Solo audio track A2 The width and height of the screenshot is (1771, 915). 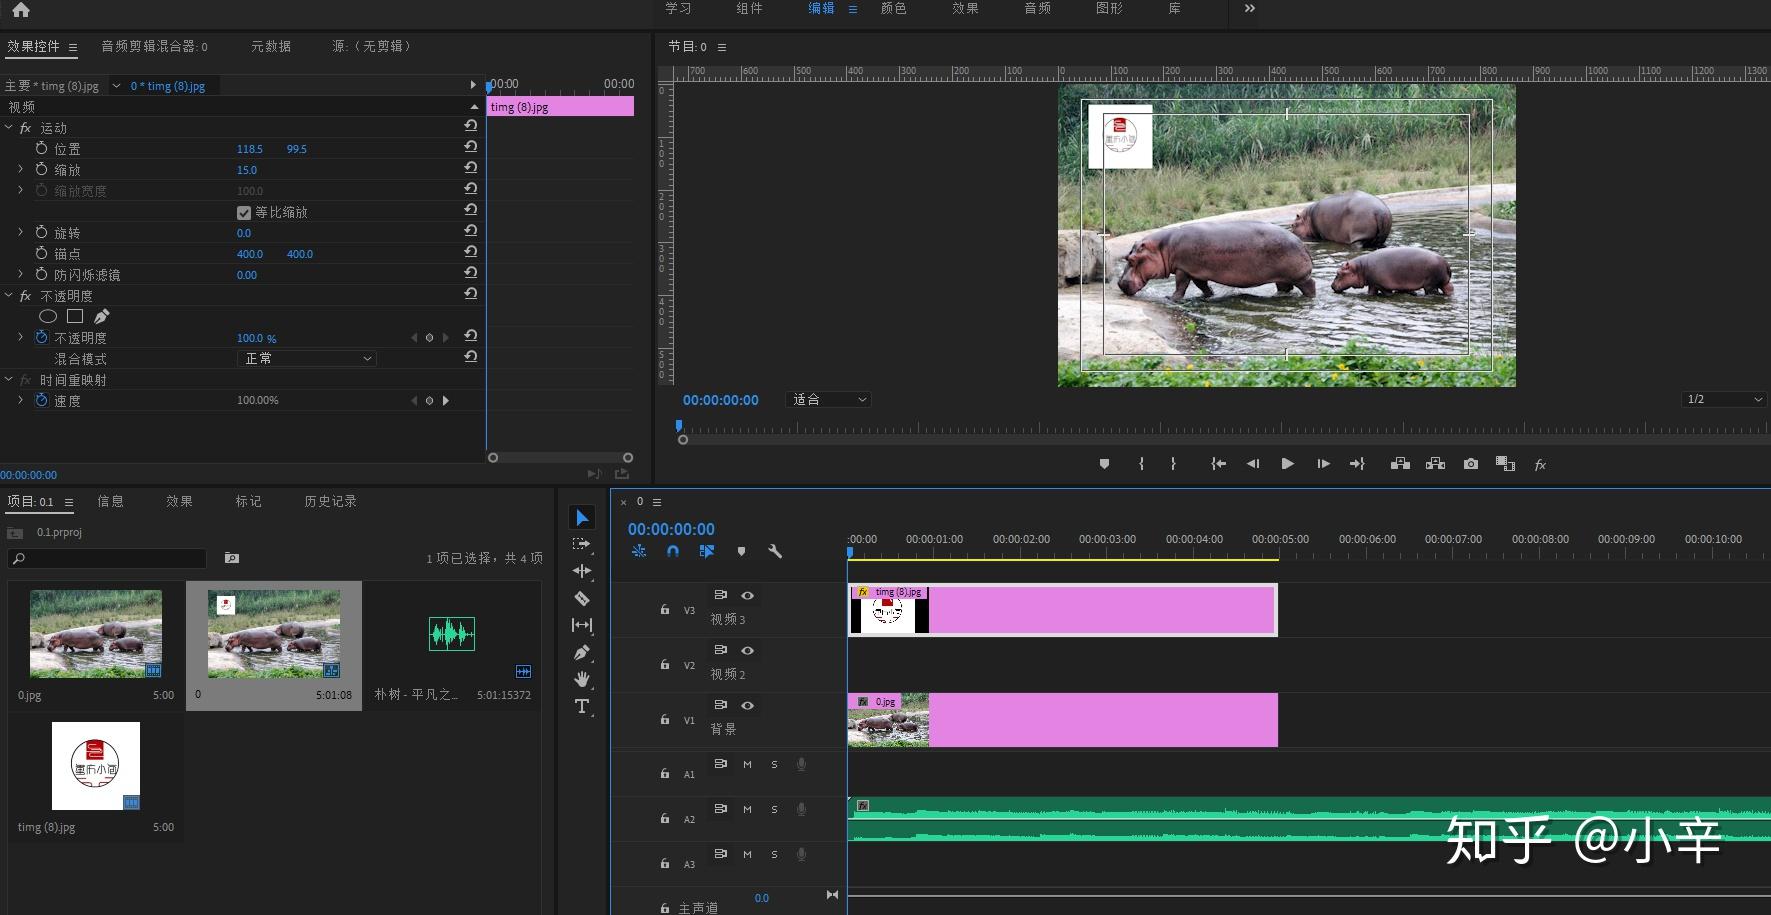click(774, 810)
